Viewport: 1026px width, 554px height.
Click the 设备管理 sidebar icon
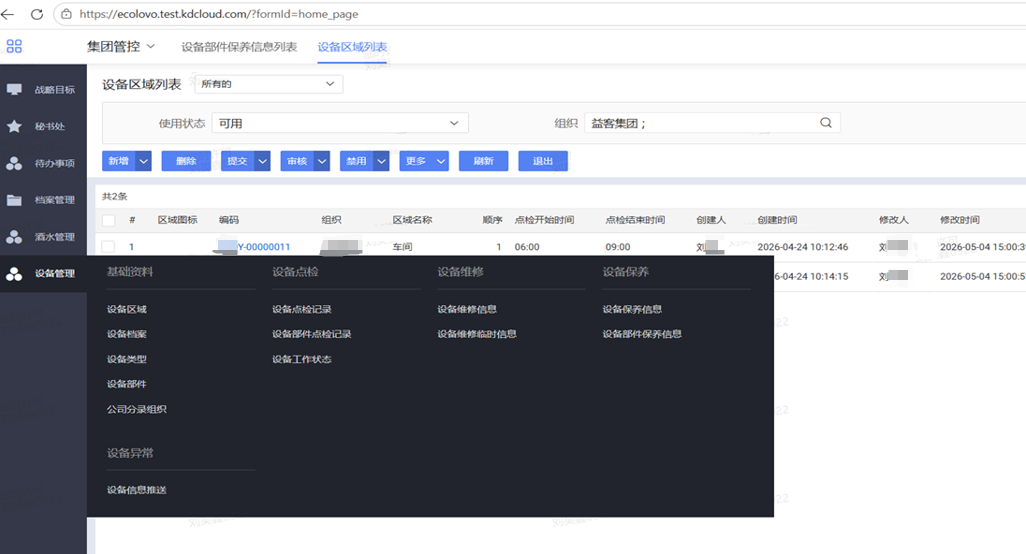pos(14,273)
